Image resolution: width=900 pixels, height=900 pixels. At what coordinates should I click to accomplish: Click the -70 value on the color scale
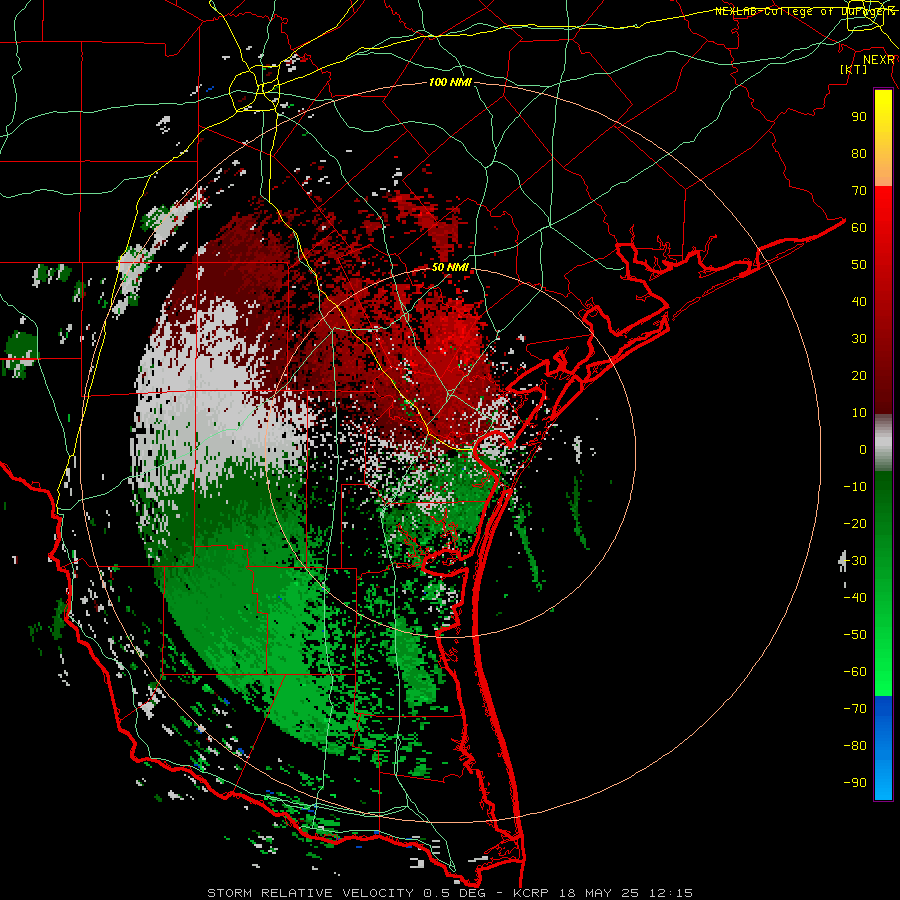(x=855, y=709)
